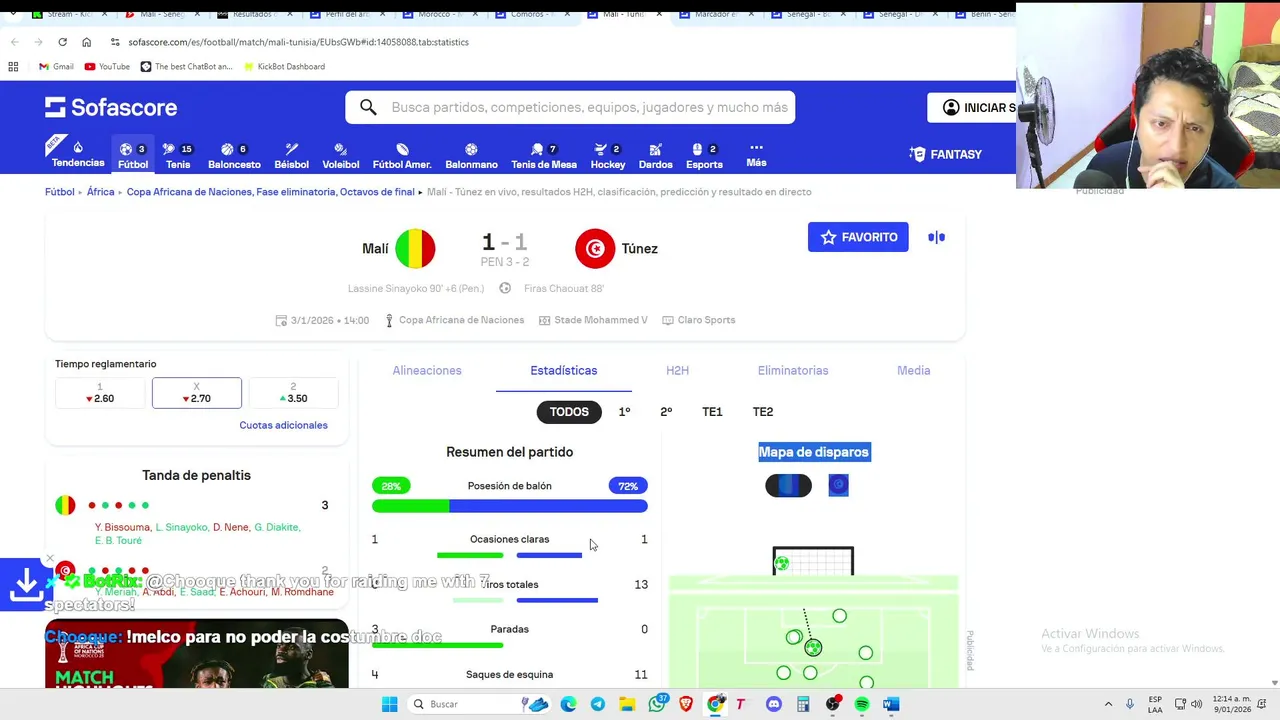Open the Tendencias section
The image size is (1280, 720).
[77, 154]
